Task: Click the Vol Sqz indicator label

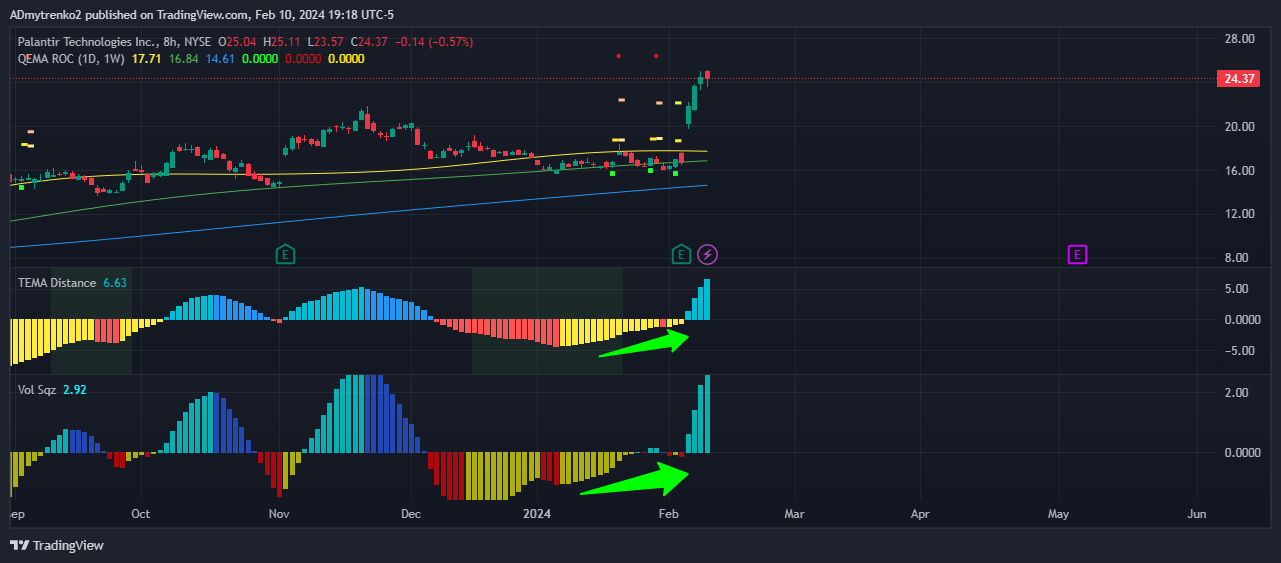Action: pyautogui.click(x=37, y=389)
